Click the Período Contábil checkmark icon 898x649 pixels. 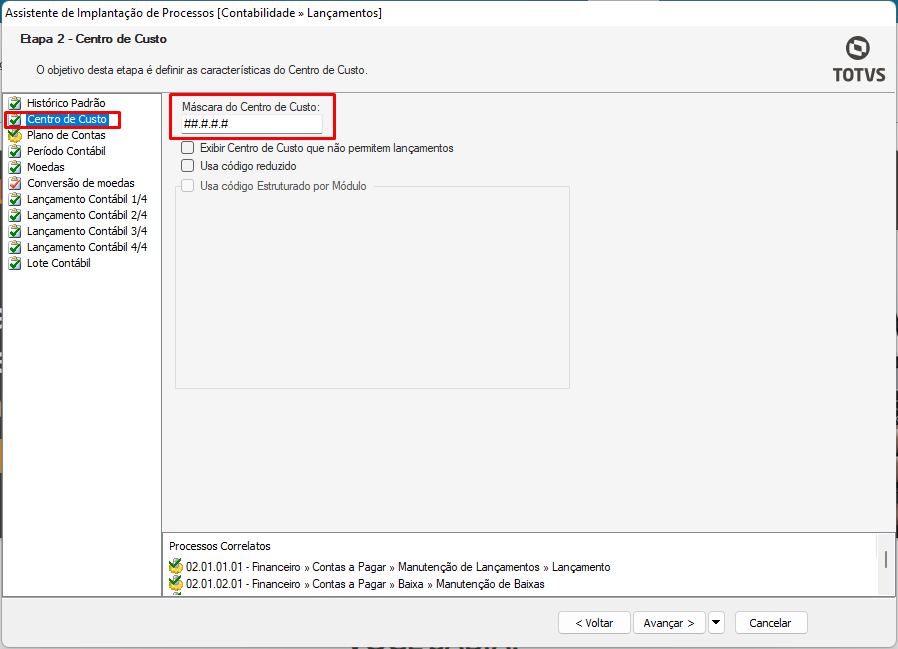15,151
